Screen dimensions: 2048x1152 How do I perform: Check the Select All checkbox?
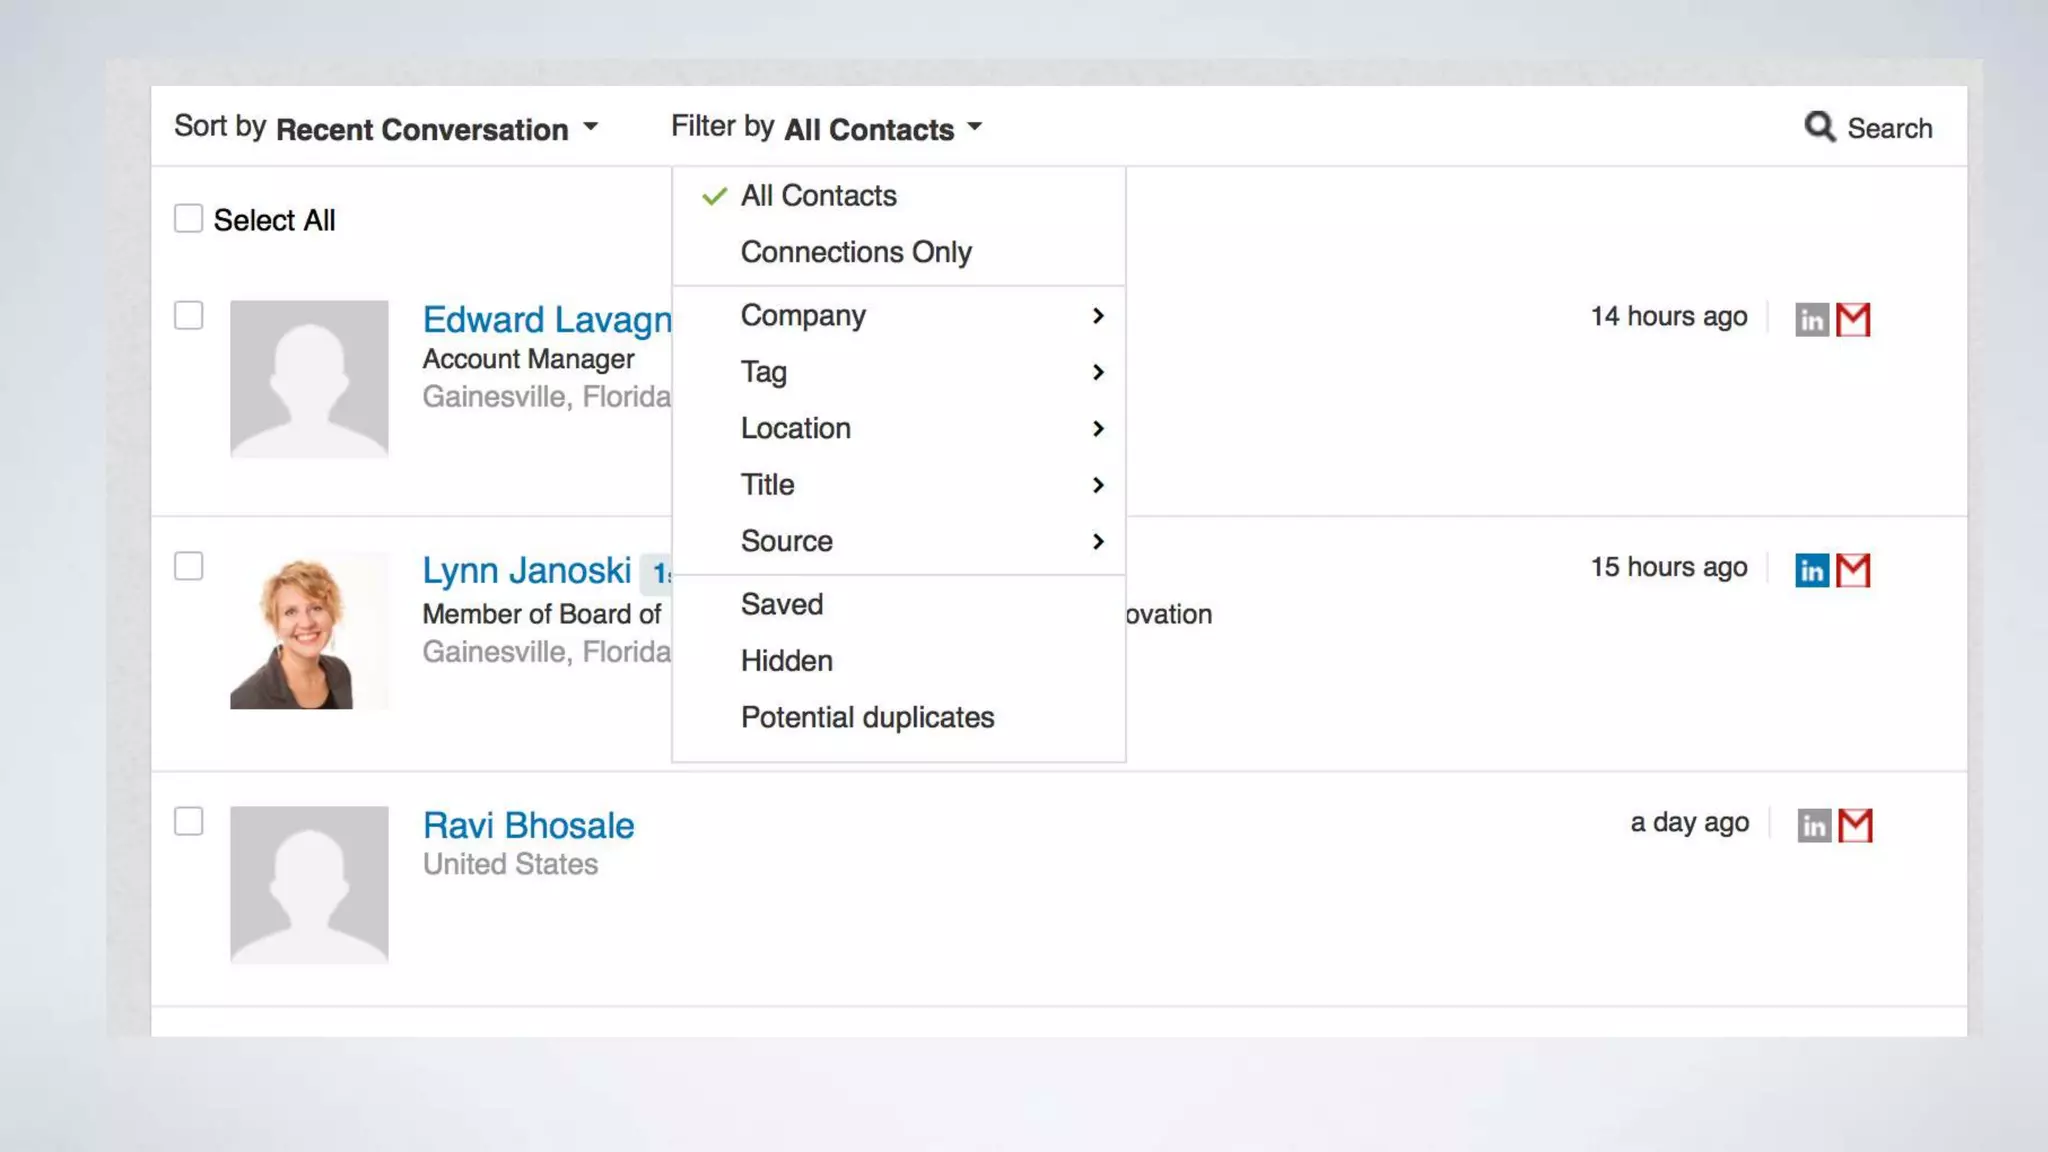(x=188, y=218)
